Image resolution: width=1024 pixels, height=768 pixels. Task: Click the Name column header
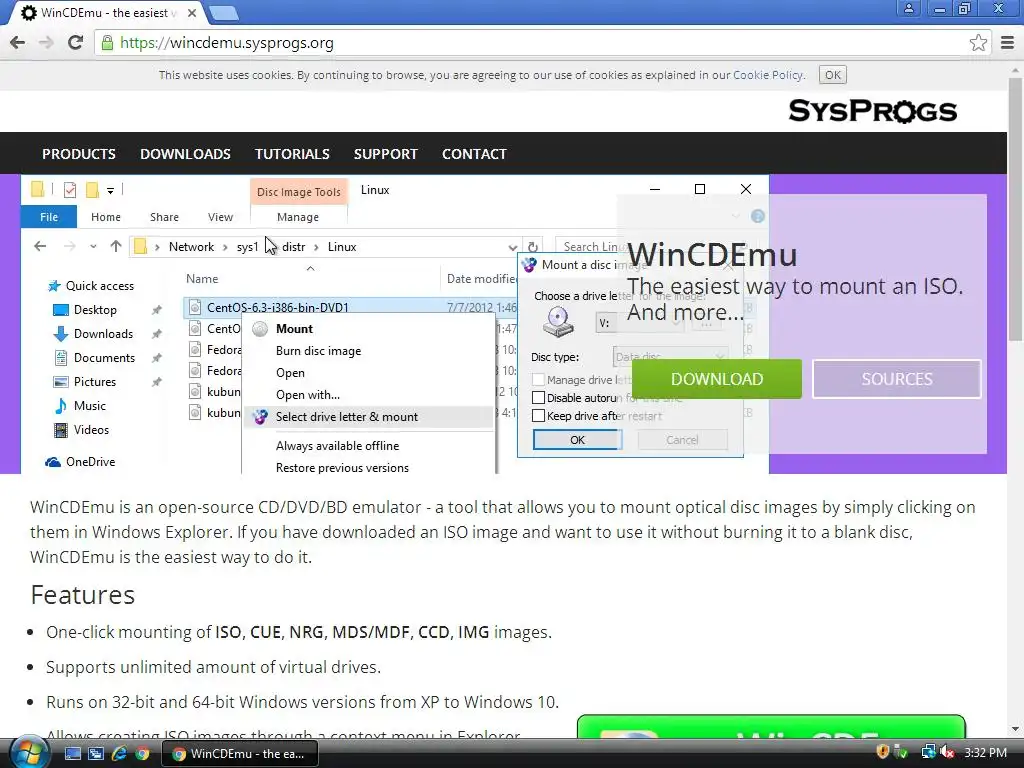click(202, 279)
